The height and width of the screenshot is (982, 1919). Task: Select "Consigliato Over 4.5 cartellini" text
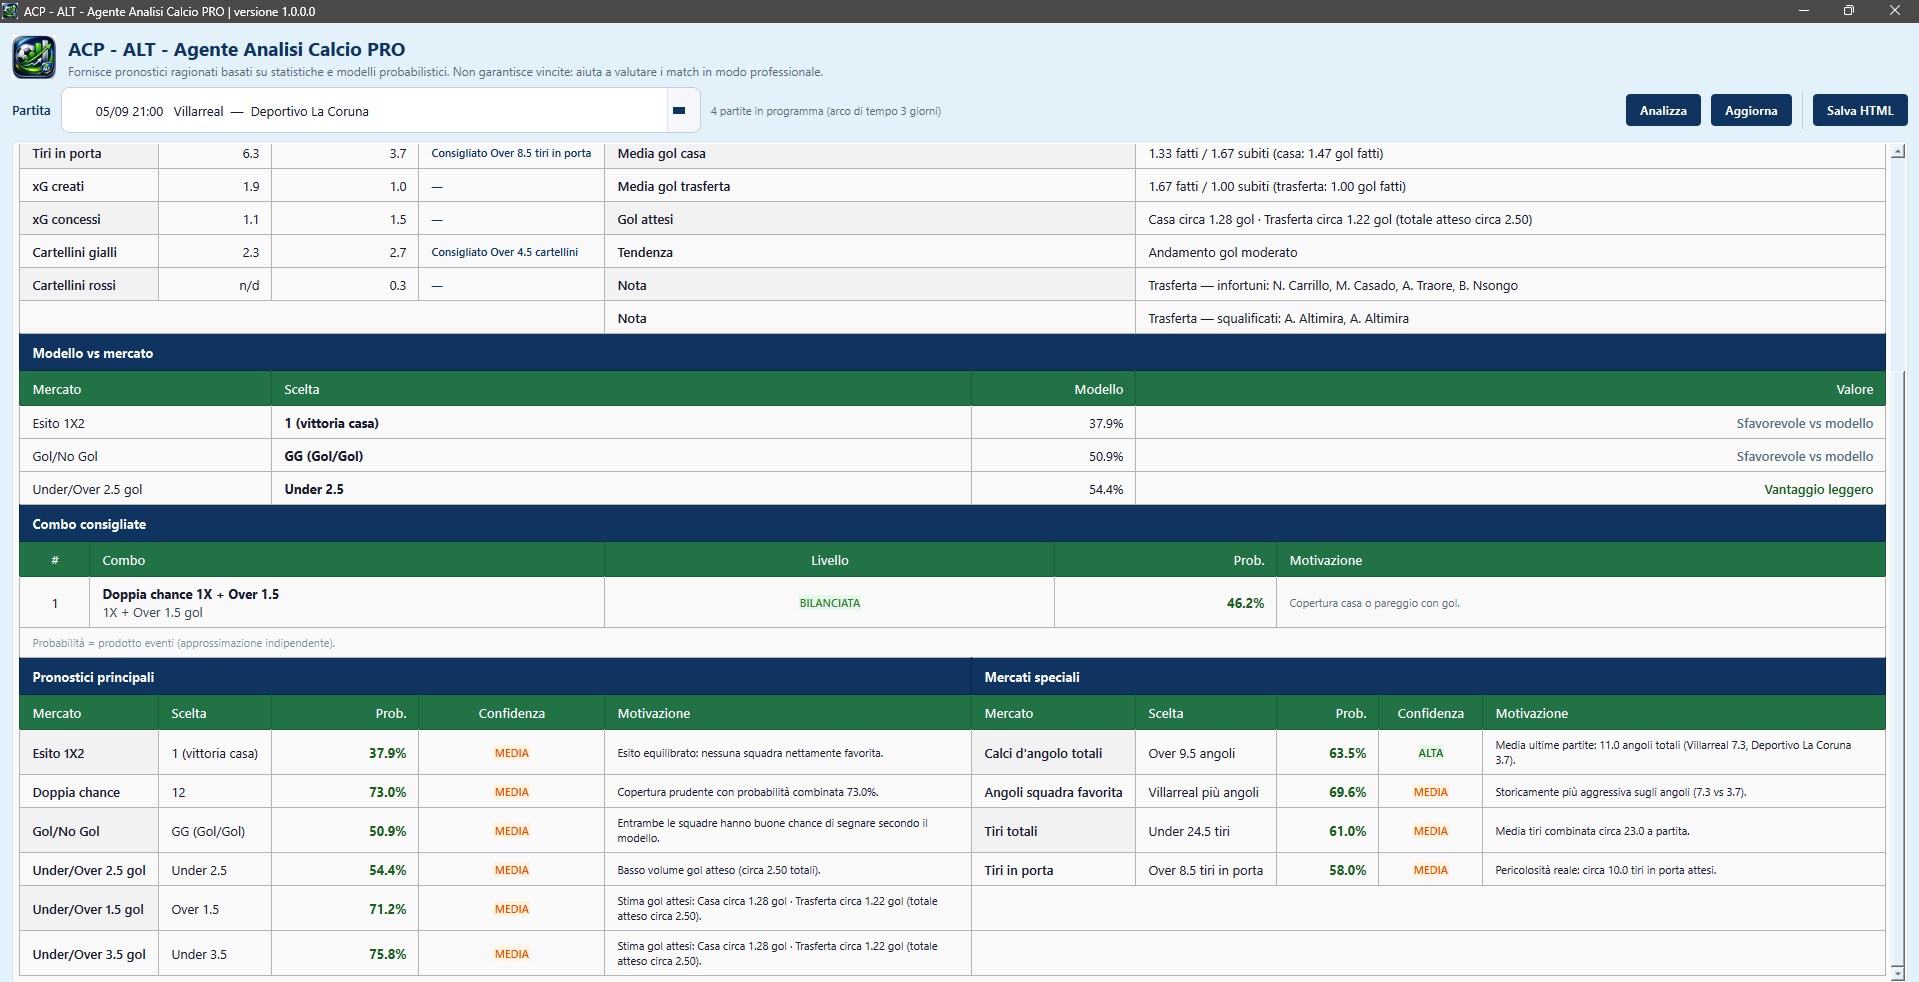[505, 252]
